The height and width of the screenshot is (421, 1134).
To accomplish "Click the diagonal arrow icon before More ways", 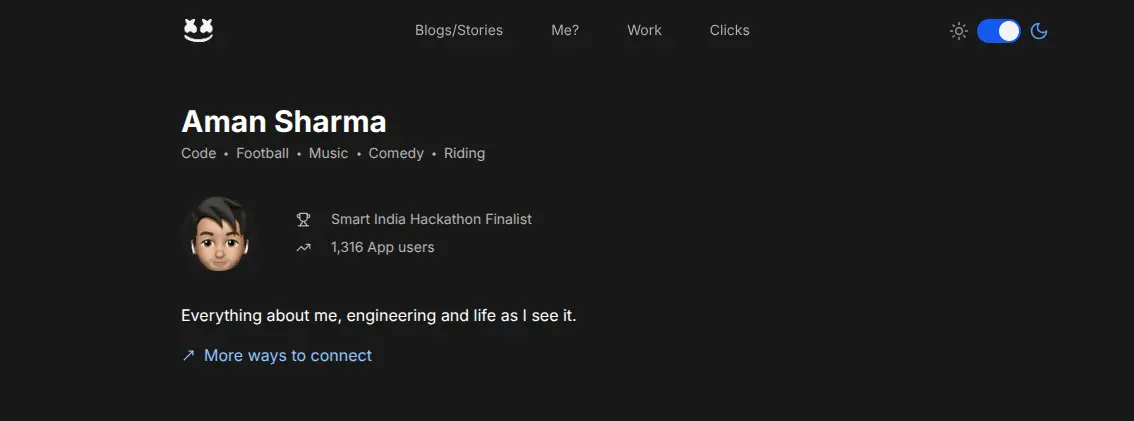I will (x=188, y=356).
